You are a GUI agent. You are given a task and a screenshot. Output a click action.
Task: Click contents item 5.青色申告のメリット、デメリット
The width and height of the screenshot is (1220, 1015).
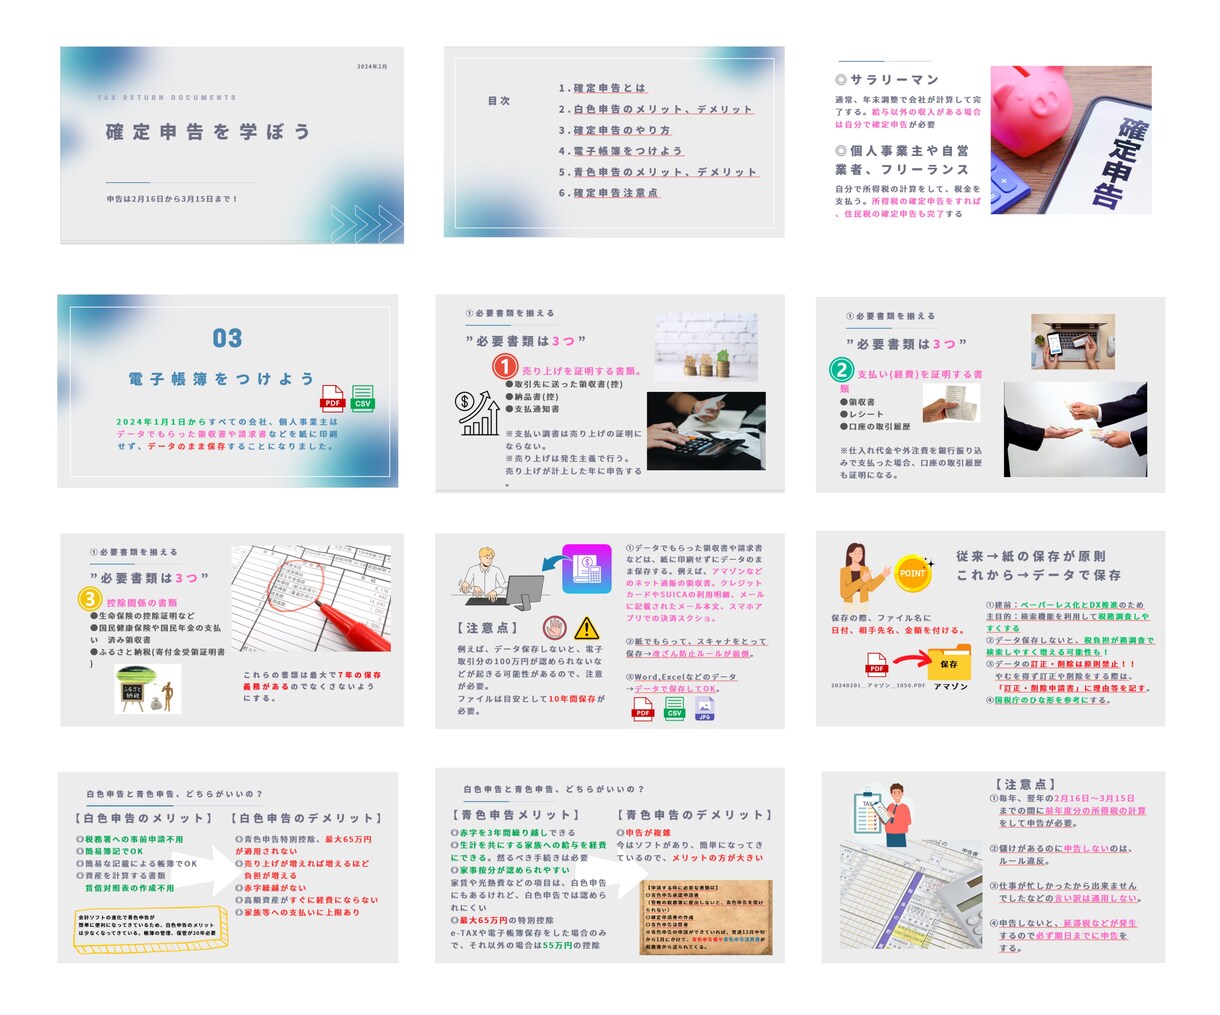[658, 172]
